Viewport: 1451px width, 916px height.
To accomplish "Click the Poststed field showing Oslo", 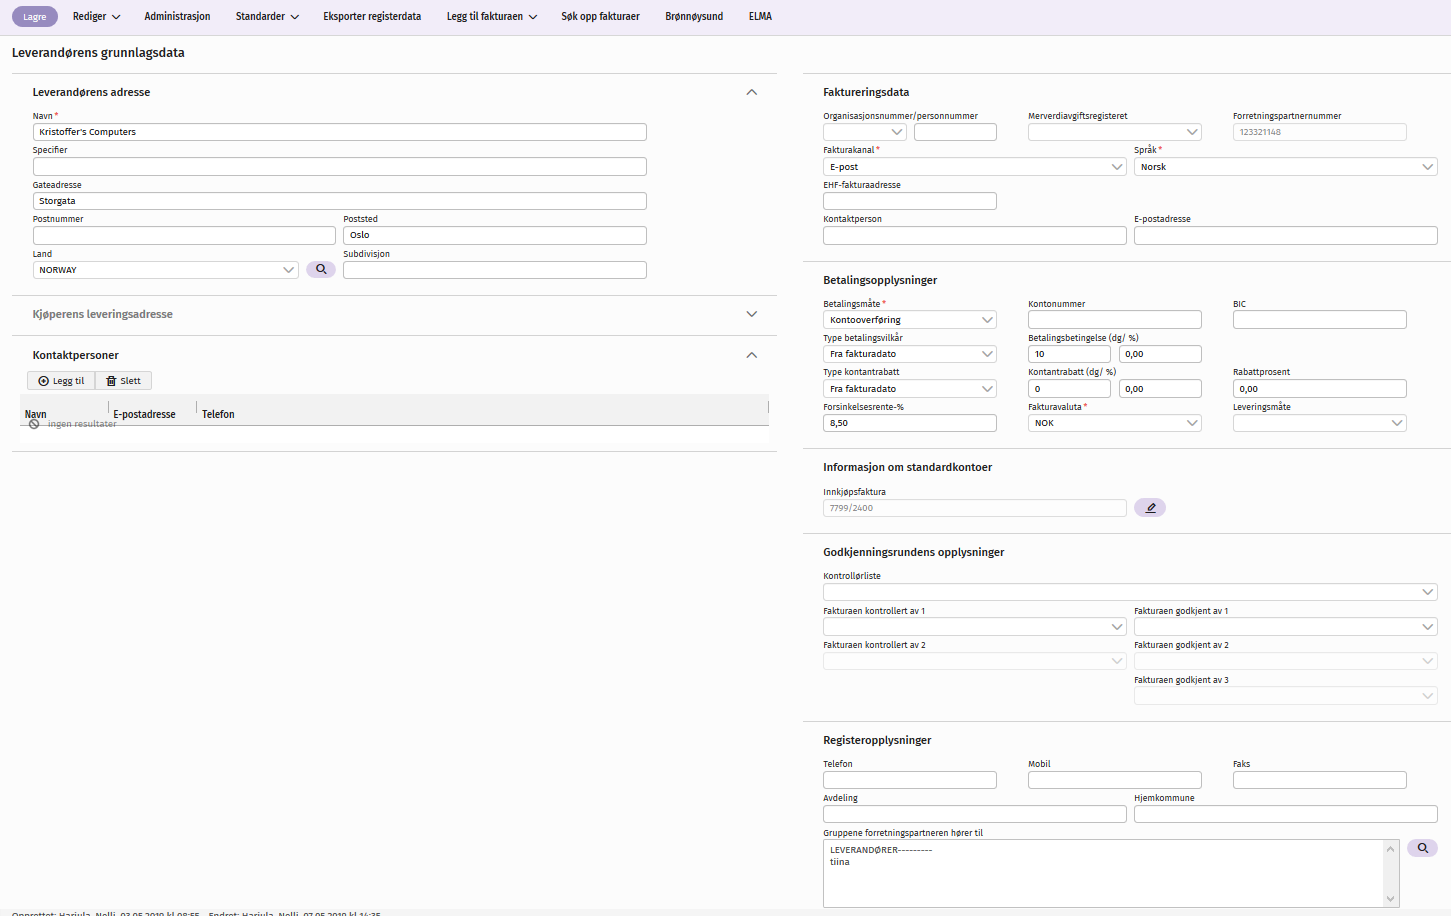I will pos(495,235).
